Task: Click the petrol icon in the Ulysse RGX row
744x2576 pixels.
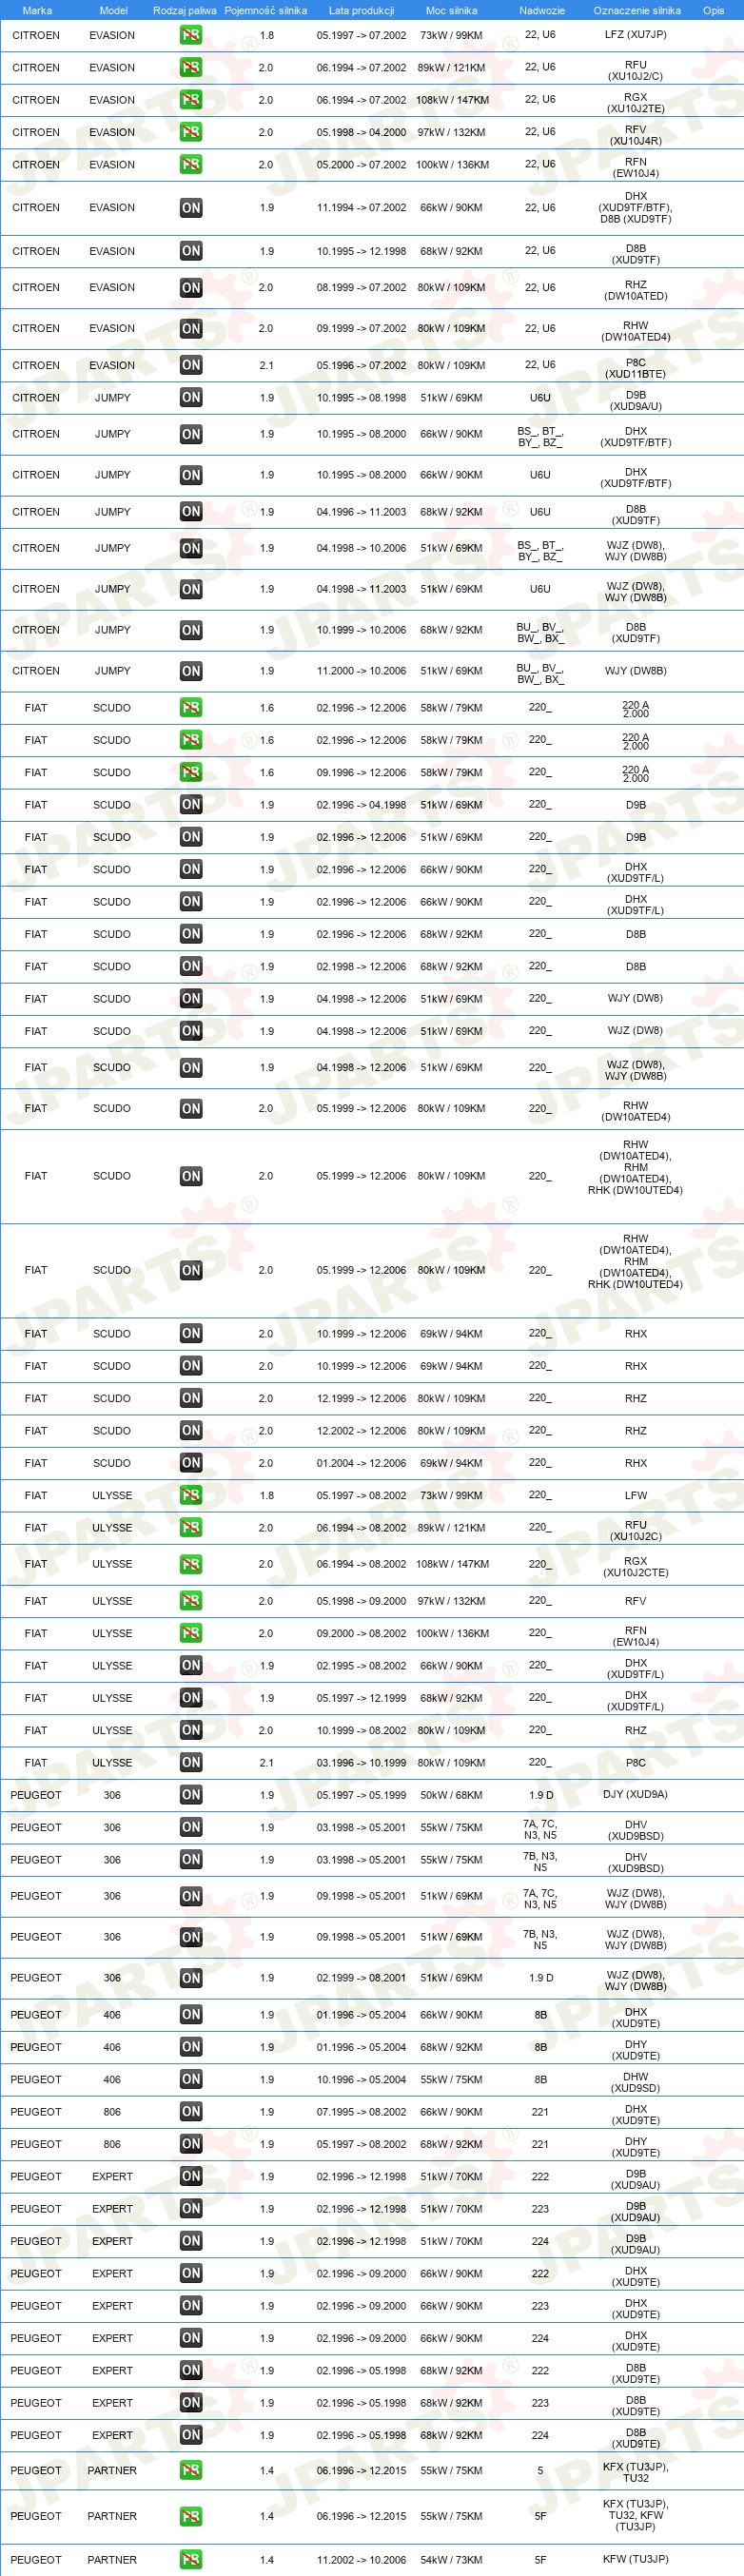Action: click(191, 1564)
